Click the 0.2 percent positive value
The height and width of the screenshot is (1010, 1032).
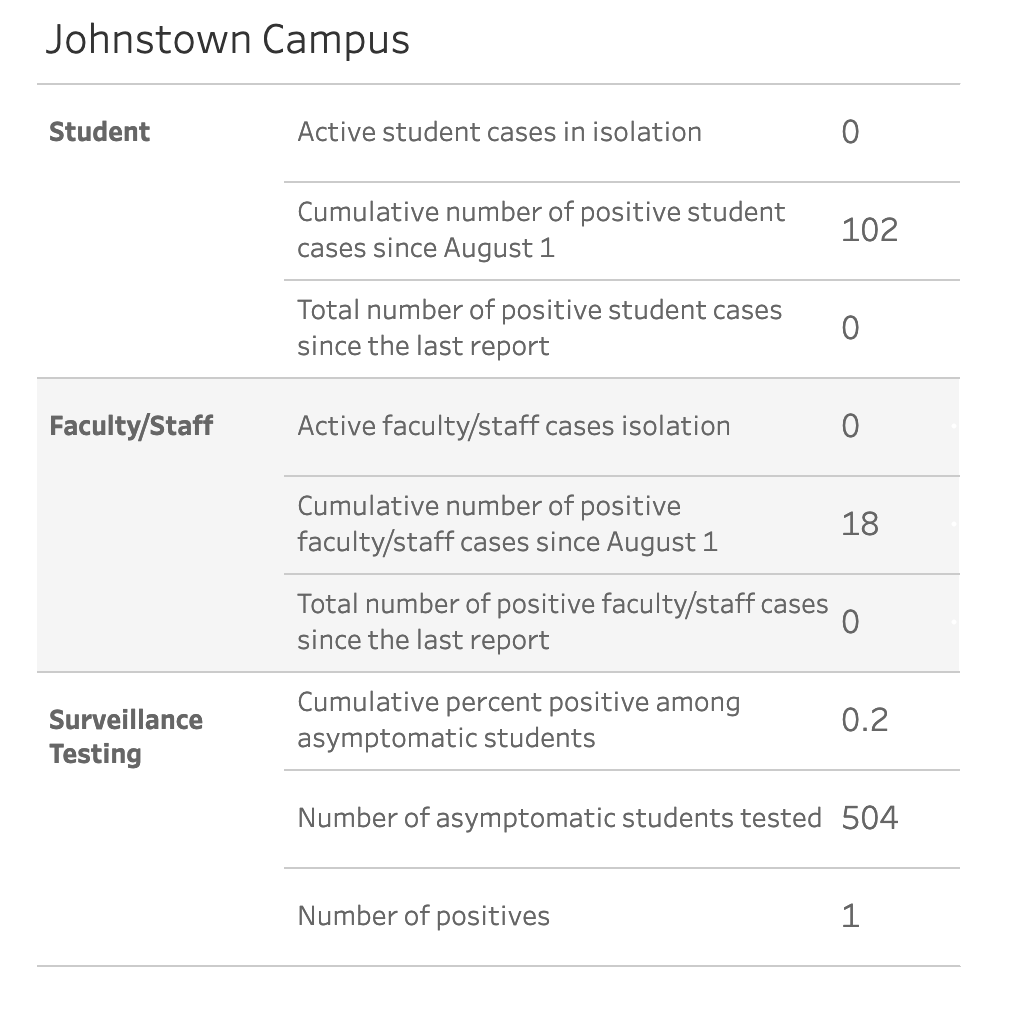865,720
